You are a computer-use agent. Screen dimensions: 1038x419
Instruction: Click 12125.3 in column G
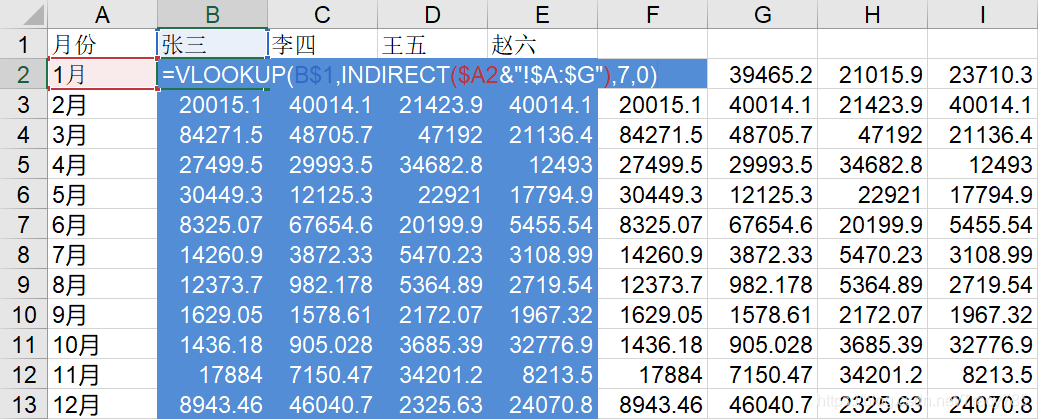762,195
